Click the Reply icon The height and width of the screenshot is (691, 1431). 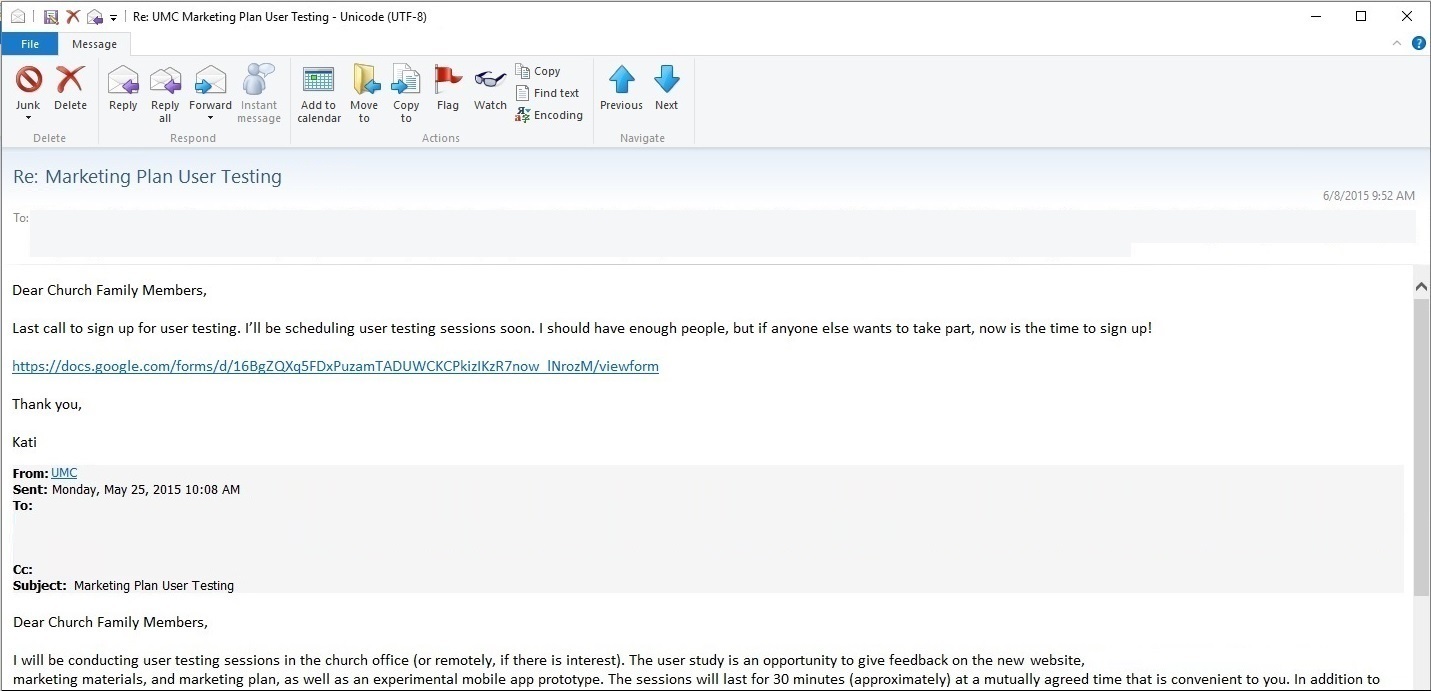coord(123,81)
